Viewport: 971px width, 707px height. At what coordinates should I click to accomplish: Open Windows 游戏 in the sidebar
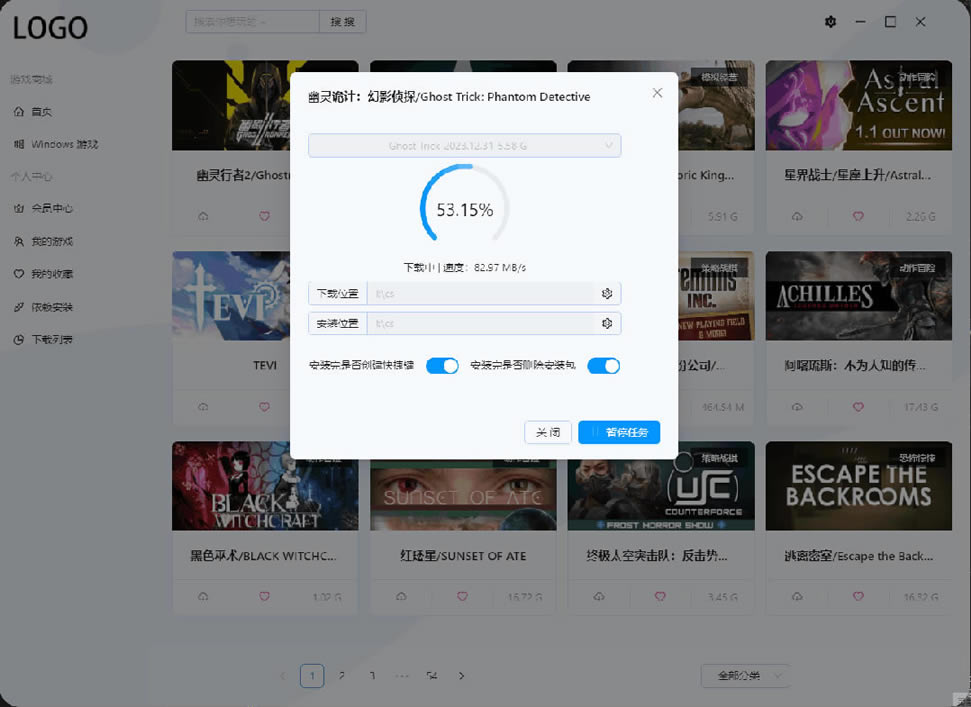(x=56, y=144)
